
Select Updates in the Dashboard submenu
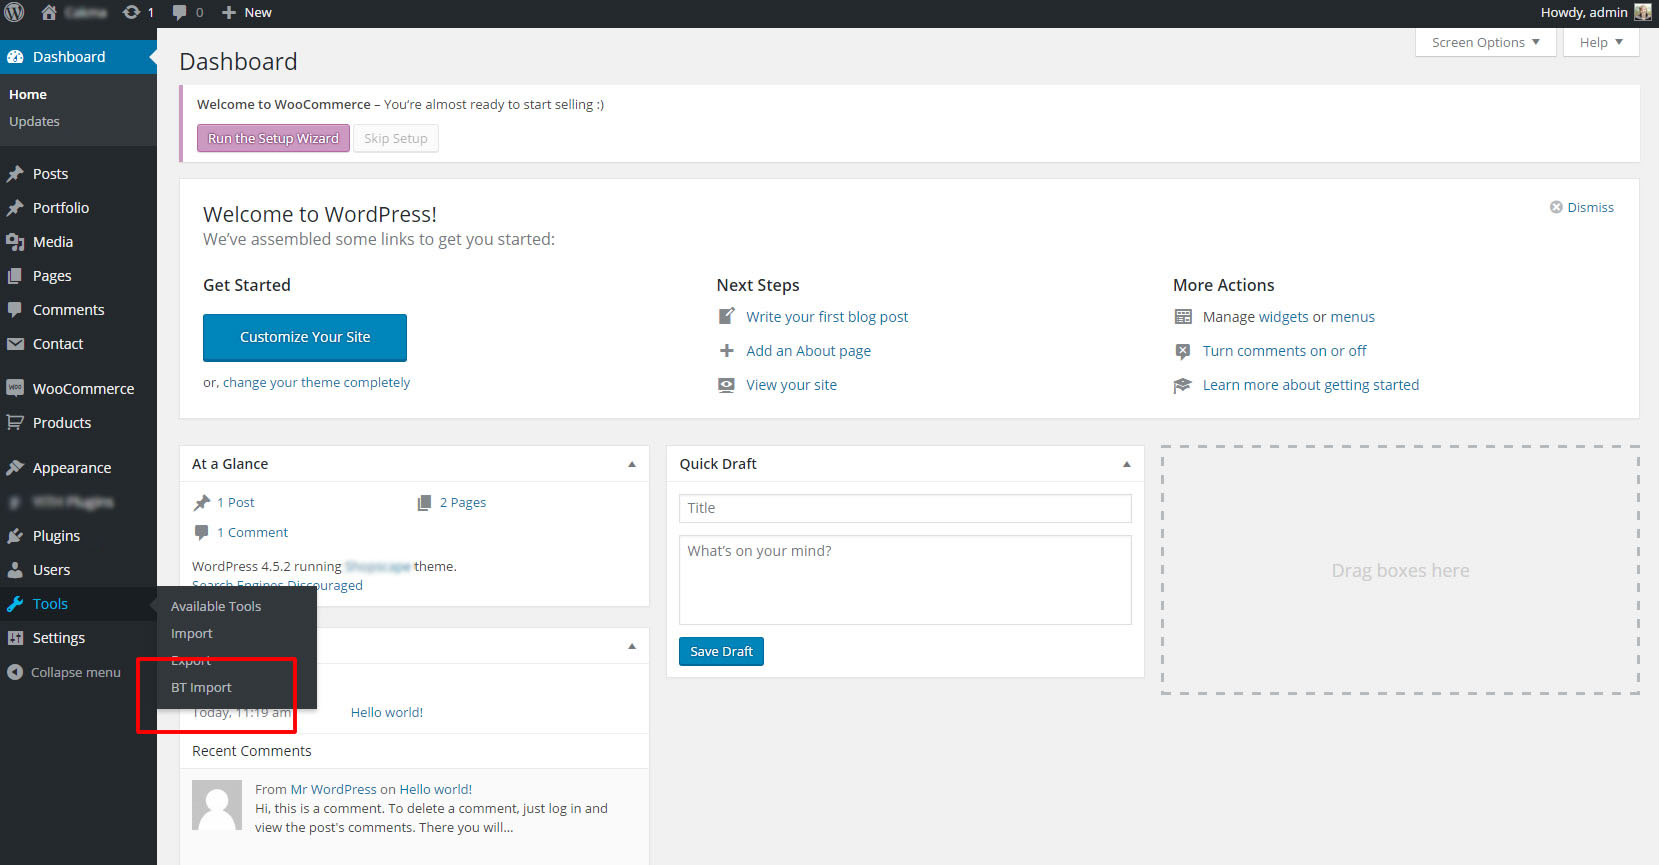coord(35,121)
